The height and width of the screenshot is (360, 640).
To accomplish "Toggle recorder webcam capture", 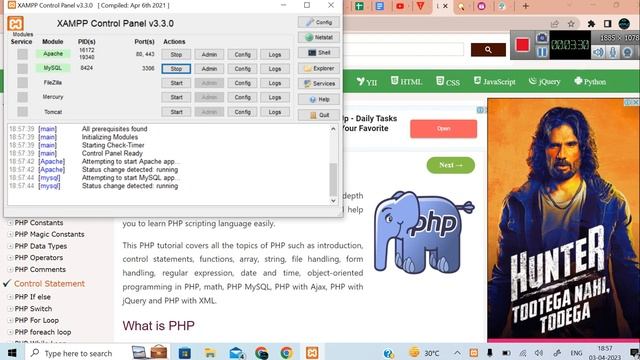I will tap(628, 52).
